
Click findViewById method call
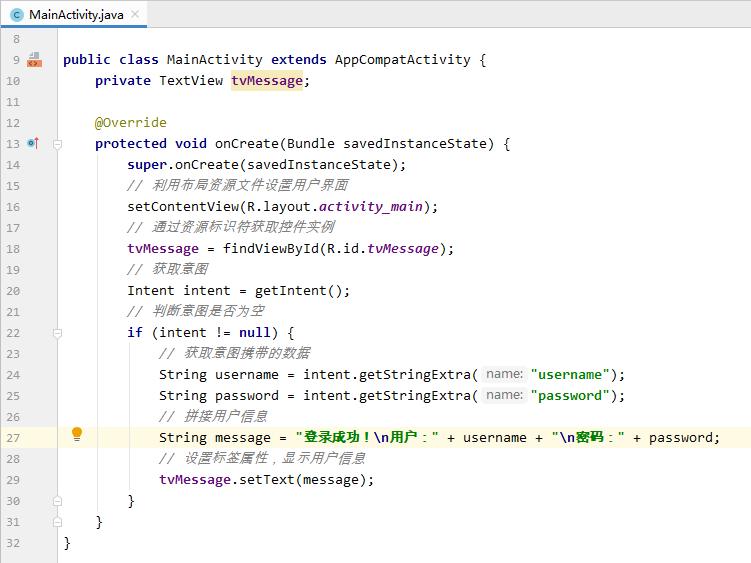coord(271,249)
